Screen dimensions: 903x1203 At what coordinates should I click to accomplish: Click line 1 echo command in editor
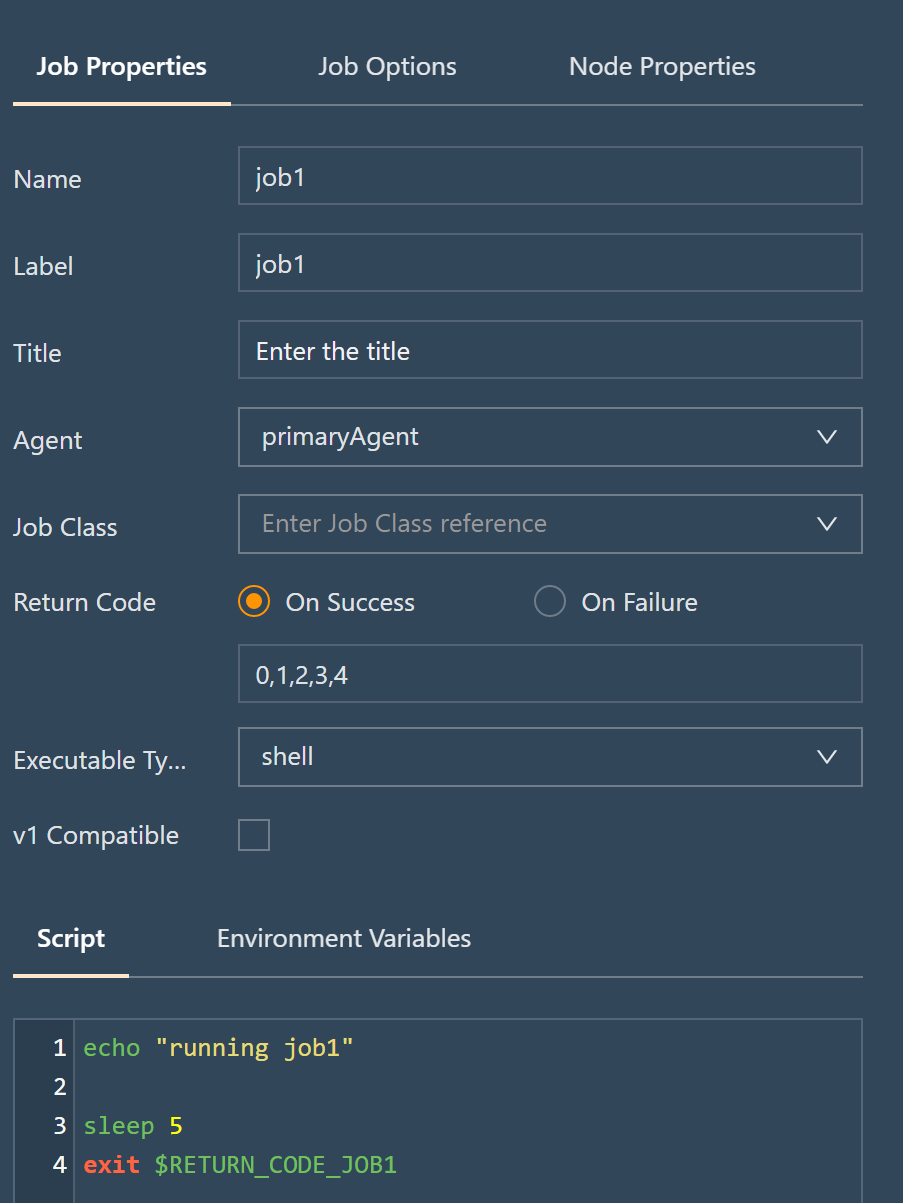pyautogui.click(x=219, y=1048)
